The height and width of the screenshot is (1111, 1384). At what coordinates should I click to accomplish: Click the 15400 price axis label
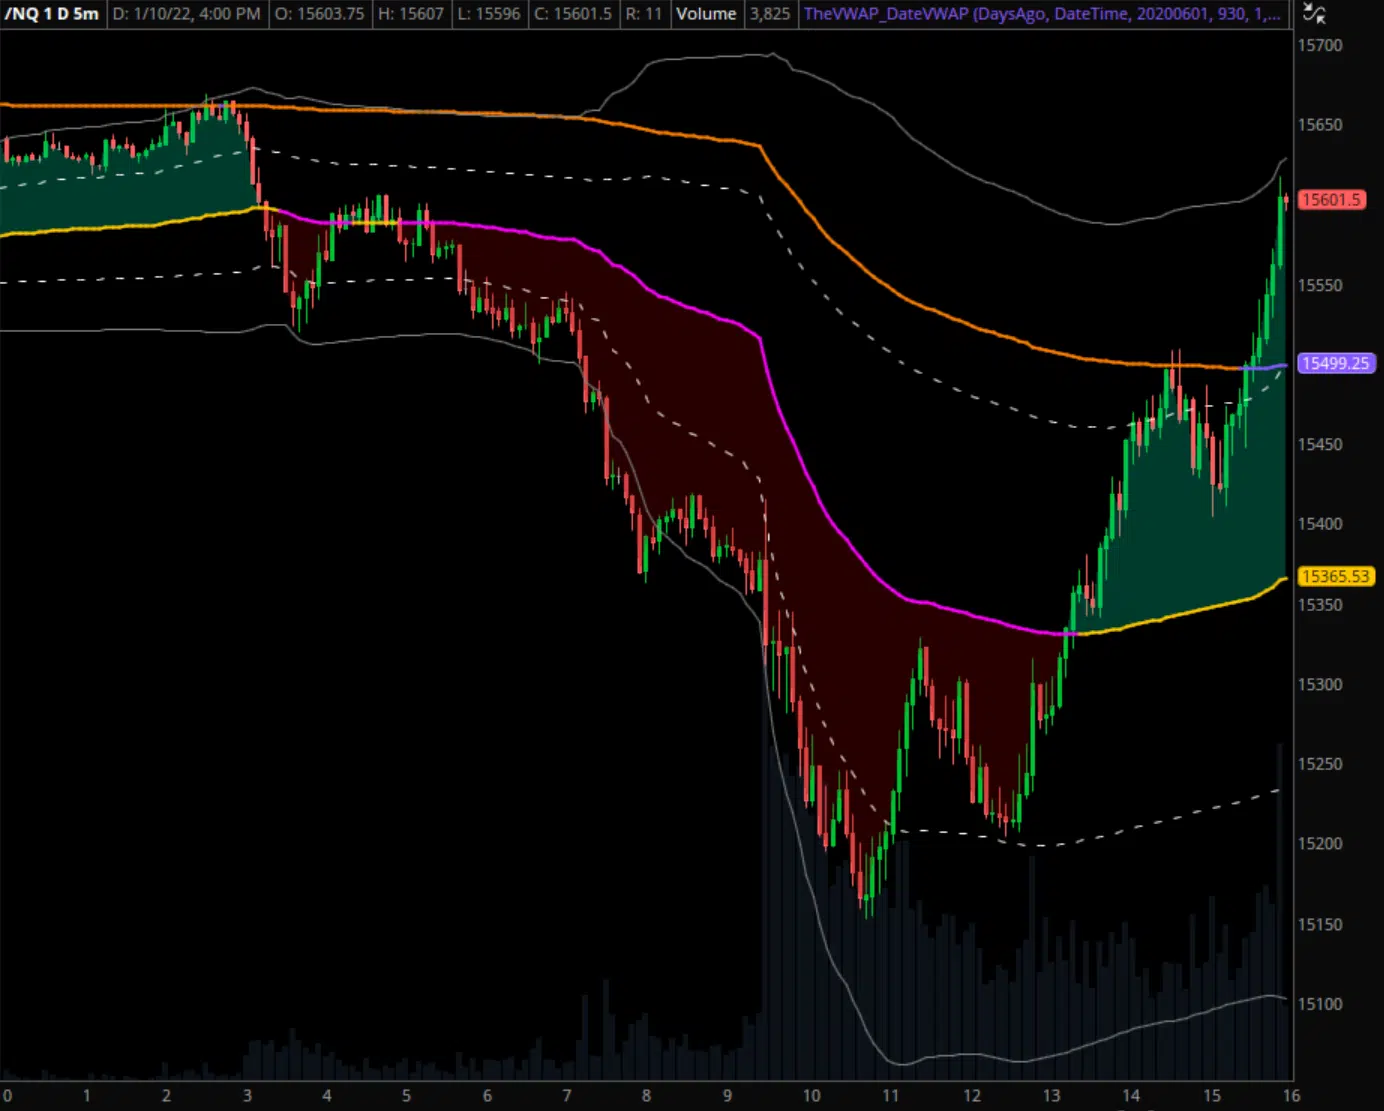coord(1320,524)
